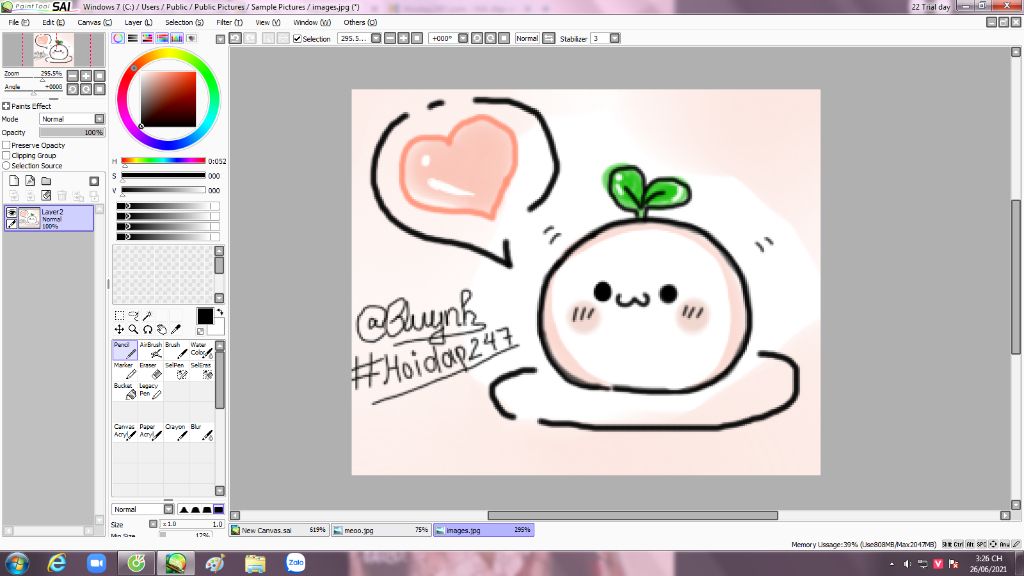The image size is (1024, 576).
Task: Select the AirBrush tool
Action: click(x=150, y=350)
